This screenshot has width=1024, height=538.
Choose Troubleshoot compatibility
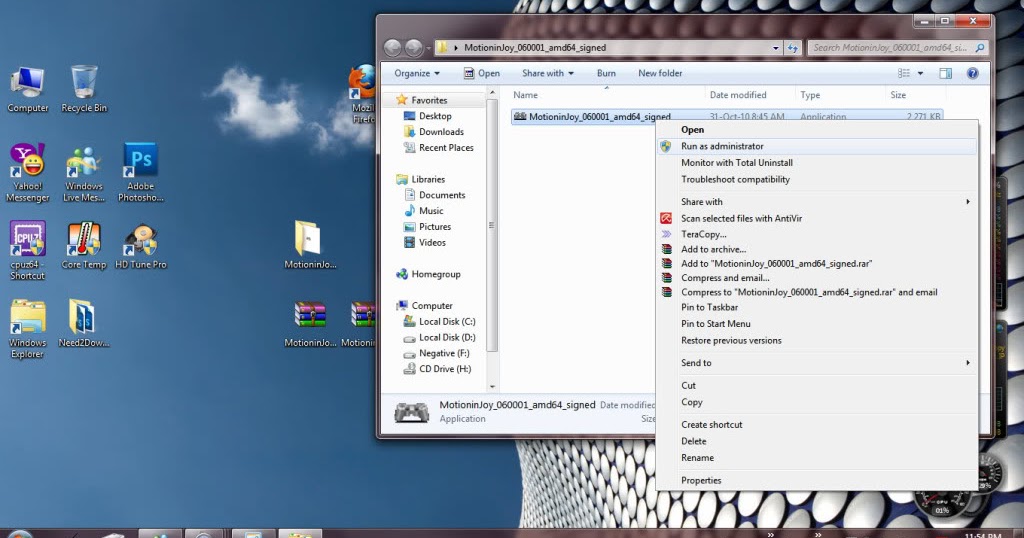(x=818, y=179)
